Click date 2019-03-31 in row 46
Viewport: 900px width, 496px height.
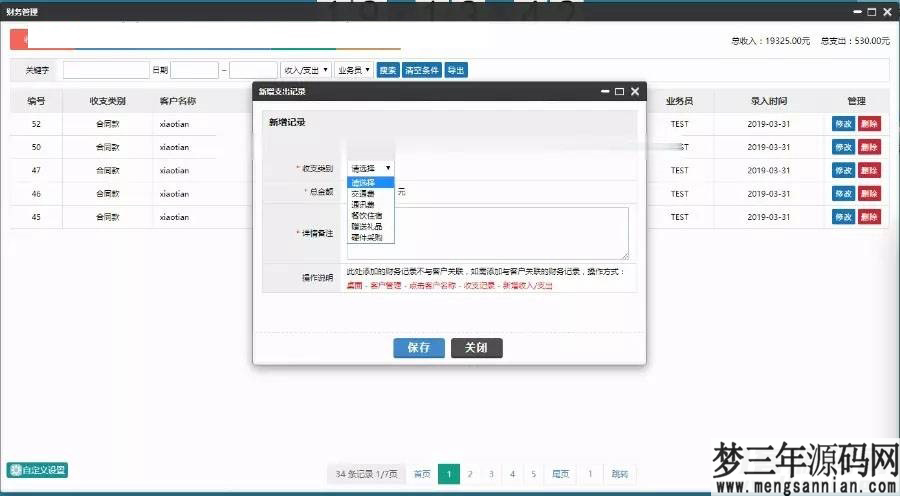[x=769, y=194]
